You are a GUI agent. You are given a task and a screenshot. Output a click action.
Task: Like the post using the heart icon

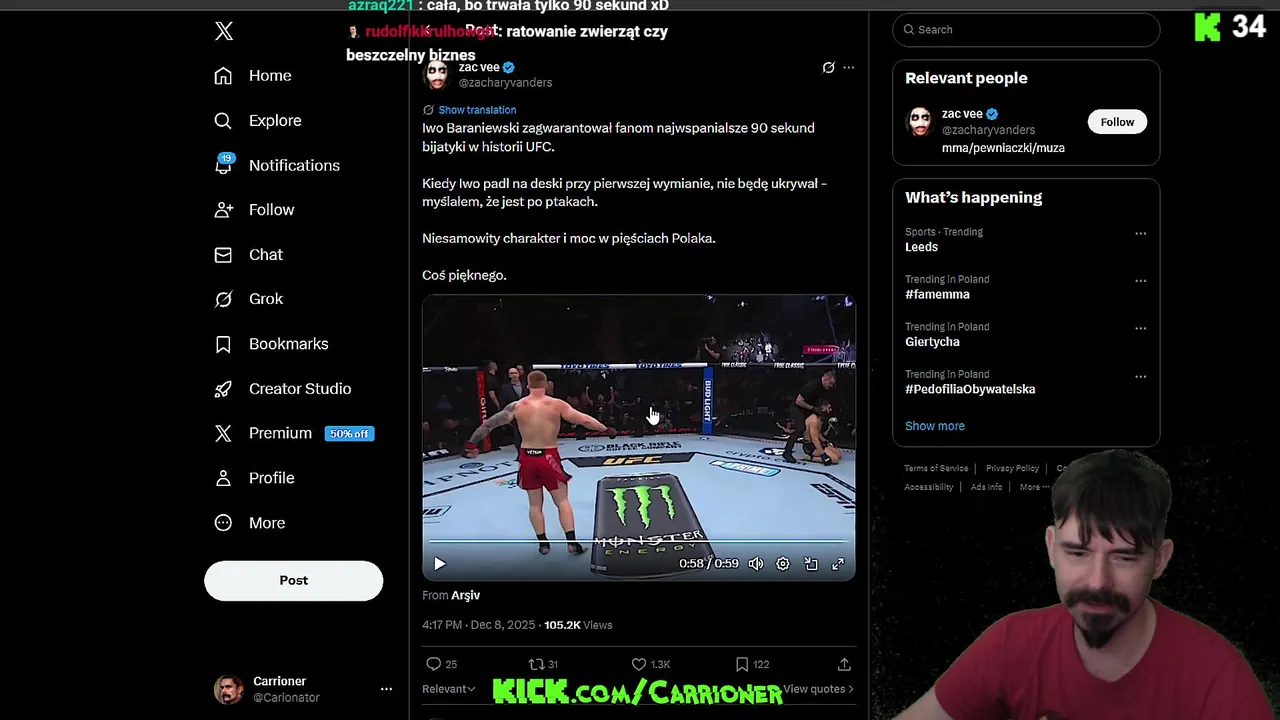tap(639, 664)
